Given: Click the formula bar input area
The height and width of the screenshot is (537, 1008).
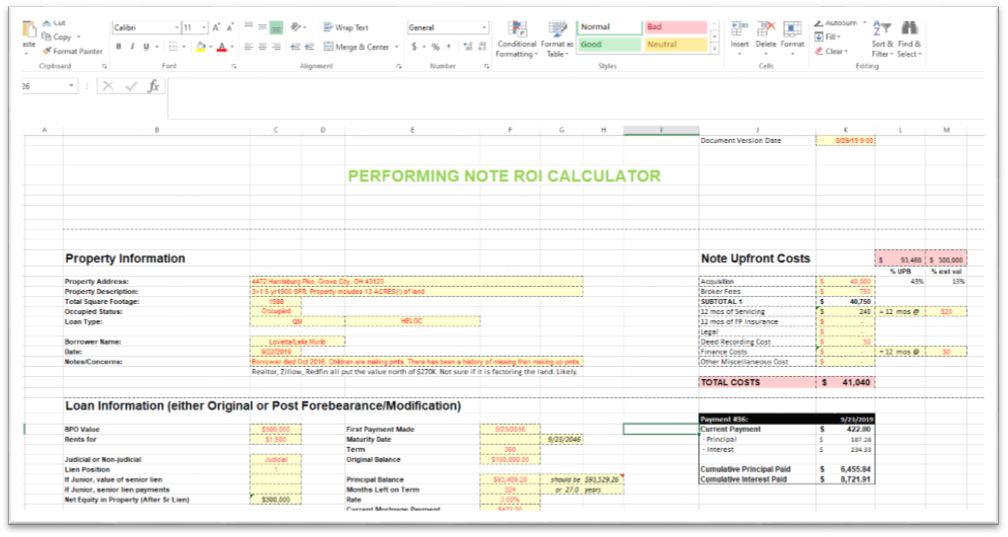Looking at the screenshot, I should [575, 98].
